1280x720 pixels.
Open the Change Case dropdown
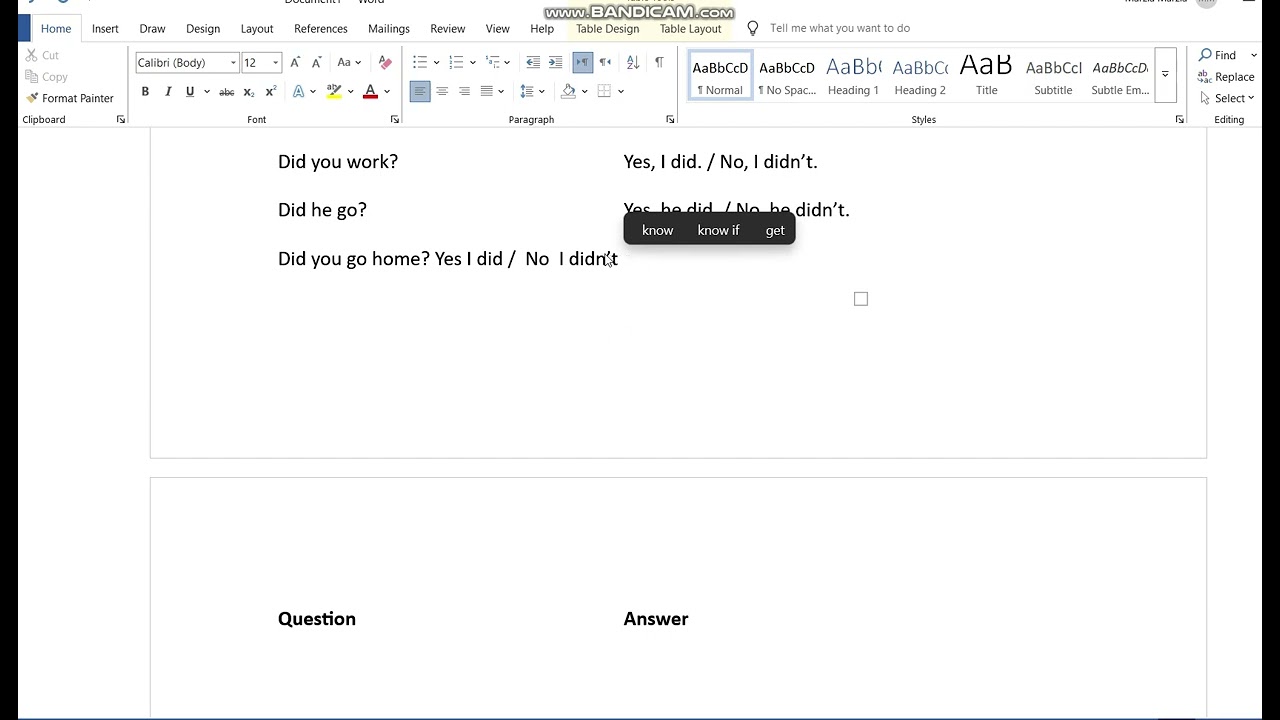(349, 62)
